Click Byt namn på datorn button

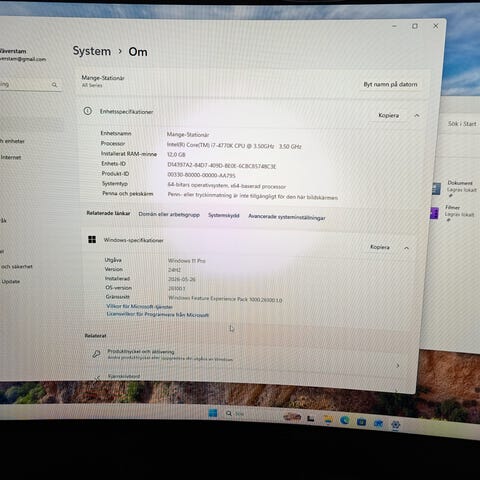click(390, 84)
